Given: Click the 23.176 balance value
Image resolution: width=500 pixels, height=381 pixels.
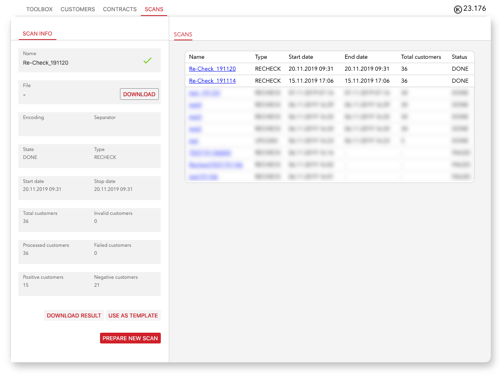Looking at the screenshot, I should point(475,8).
